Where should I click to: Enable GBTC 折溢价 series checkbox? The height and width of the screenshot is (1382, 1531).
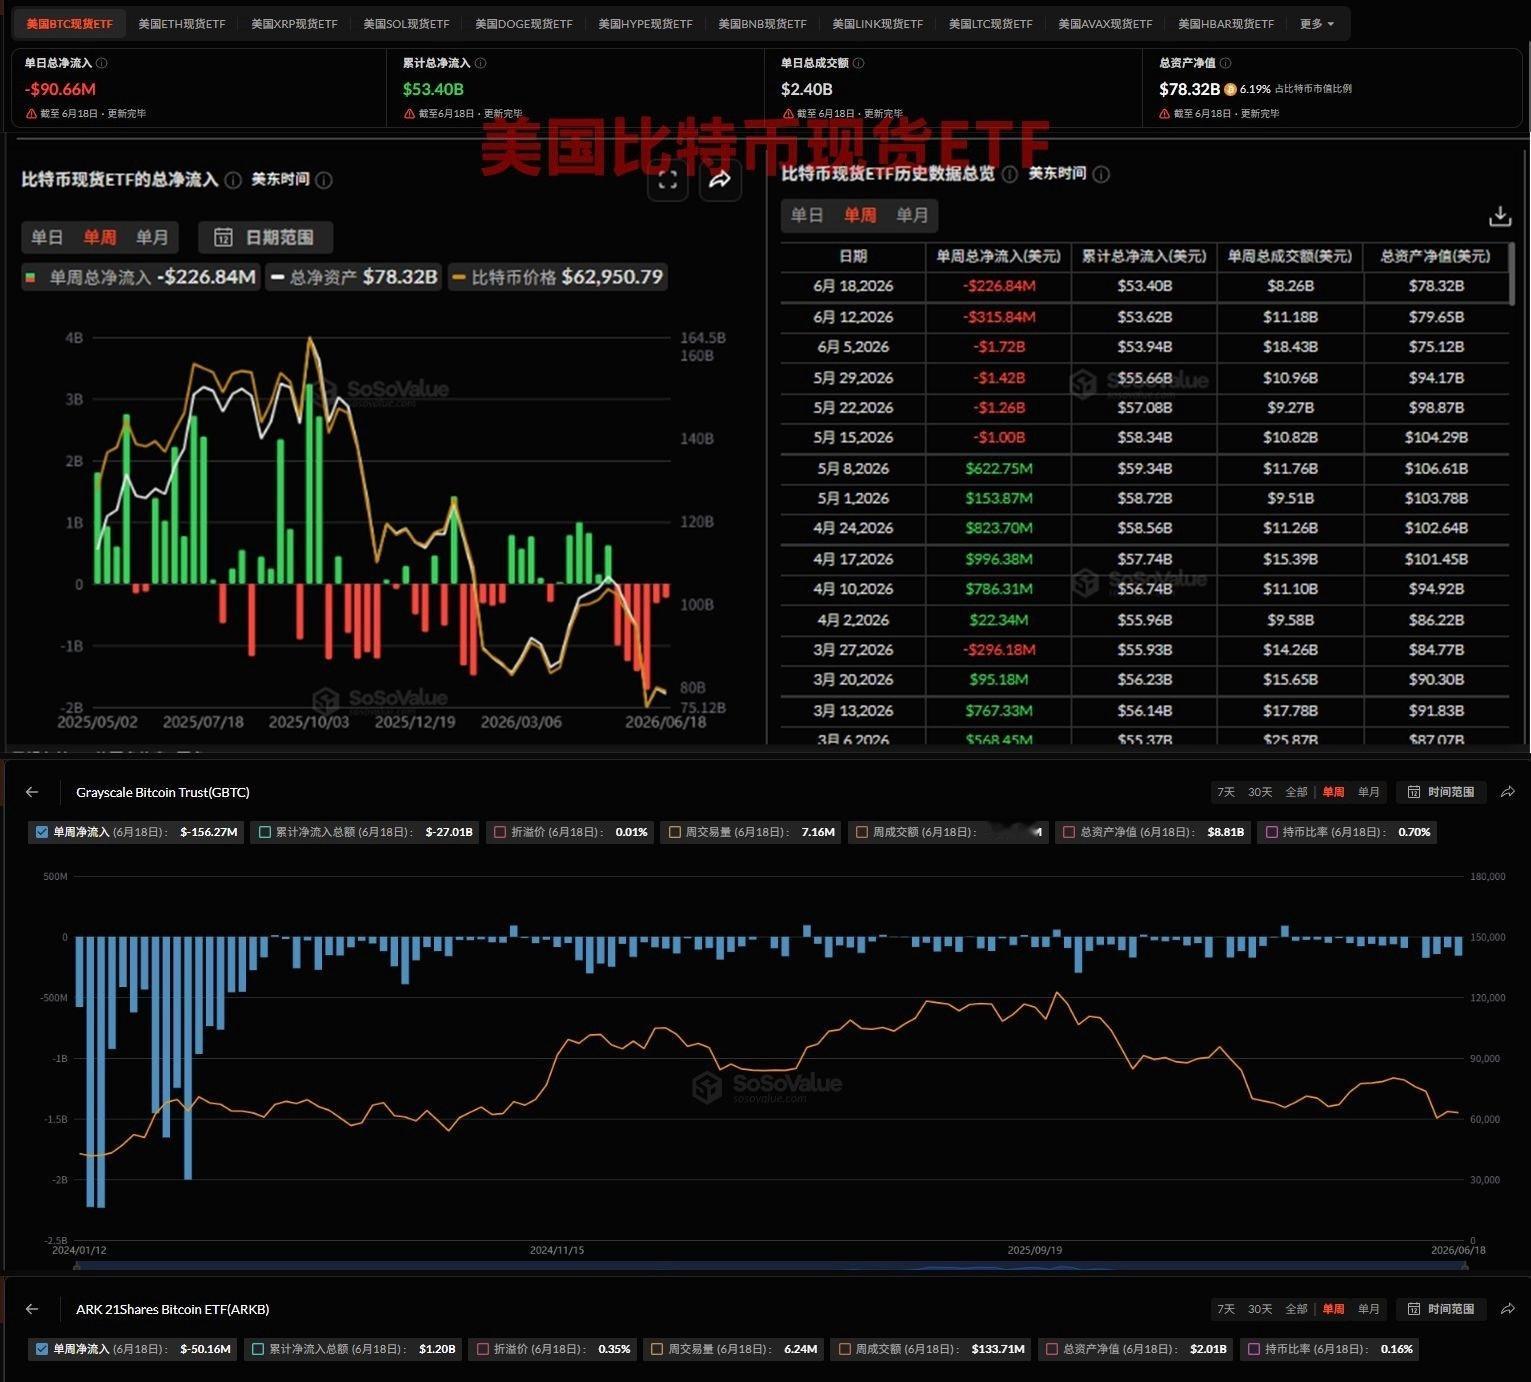(500, 832)
